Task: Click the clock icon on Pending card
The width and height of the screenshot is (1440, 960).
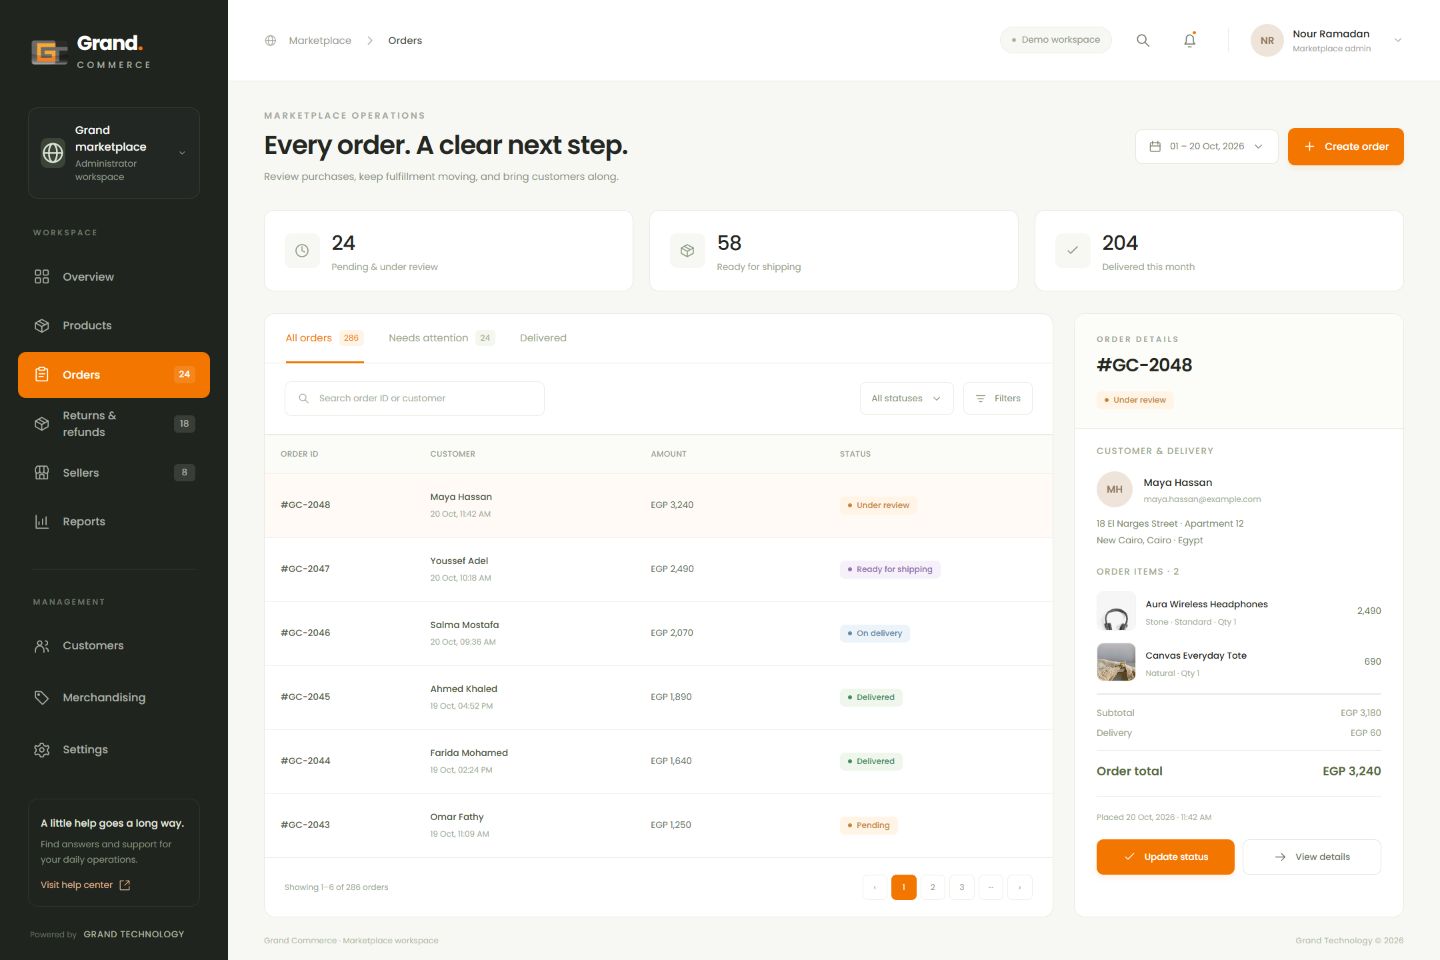Action: [x=302, y=251]
